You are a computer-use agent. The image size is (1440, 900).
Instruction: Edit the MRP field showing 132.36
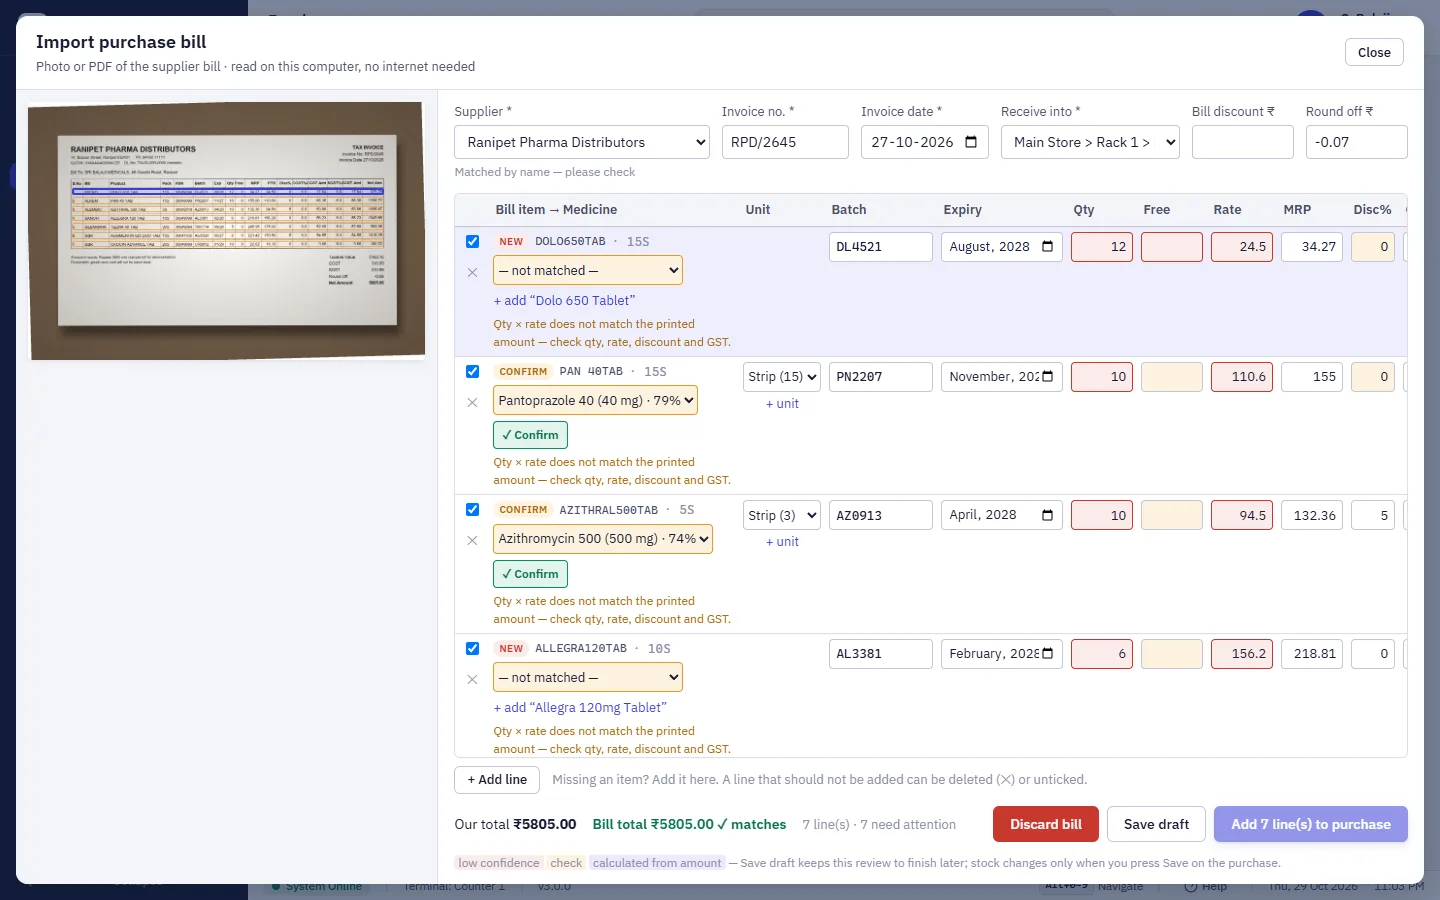tap(1312, 515)
